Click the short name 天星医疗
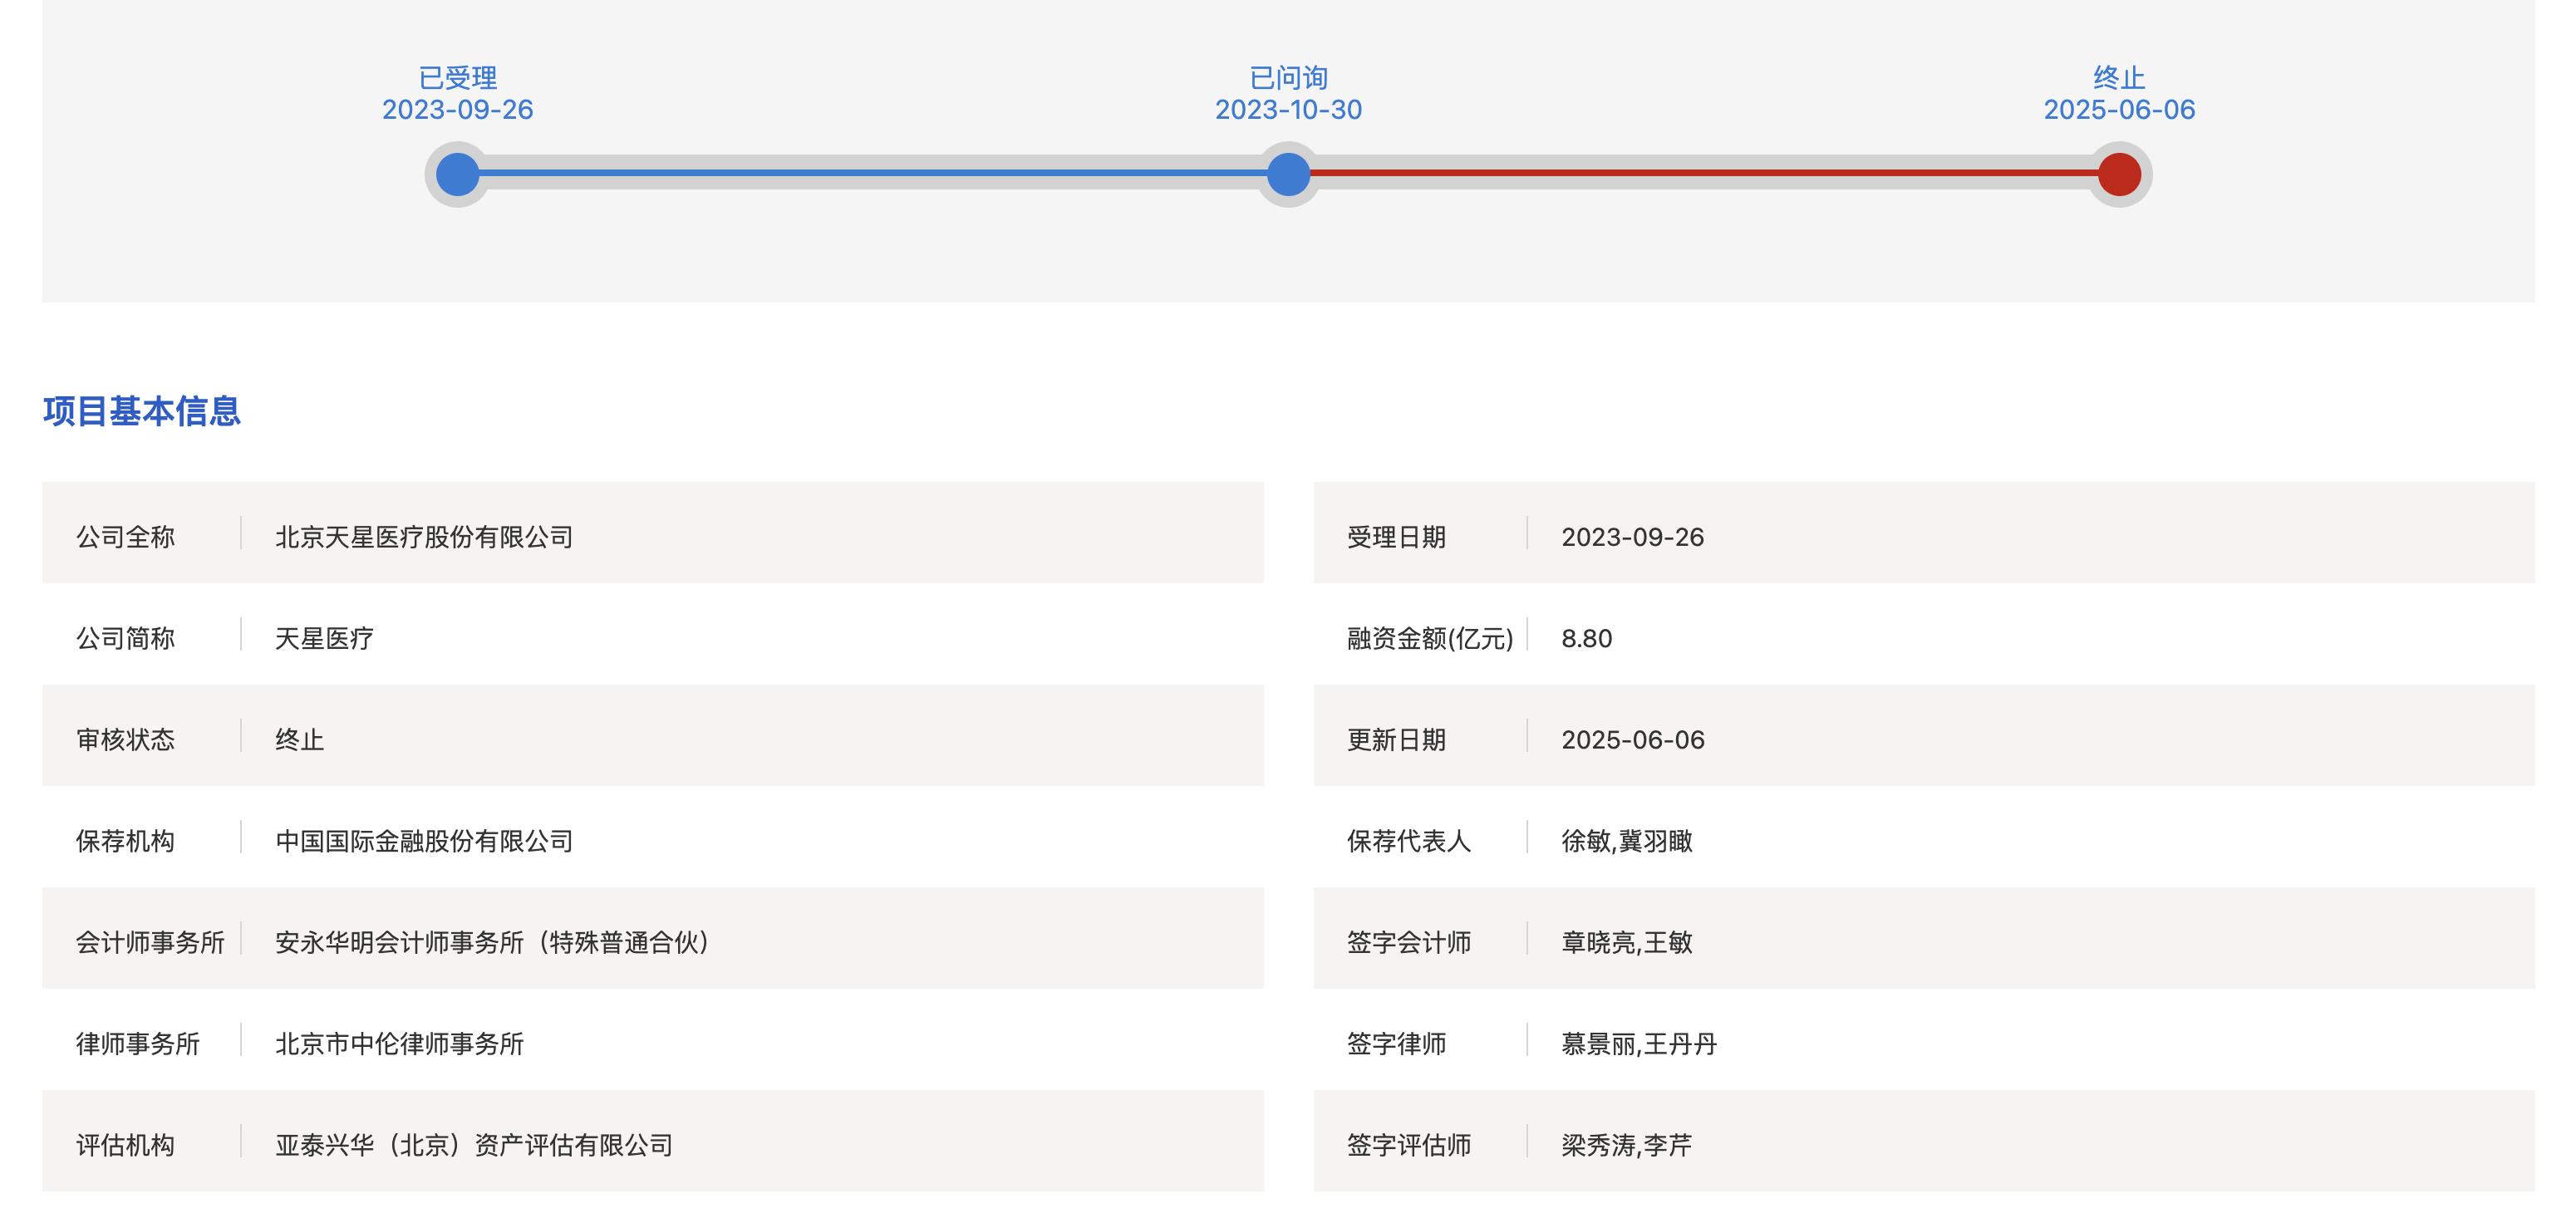The width and height of the screenshot is (2576, 1223). point(324,638)
